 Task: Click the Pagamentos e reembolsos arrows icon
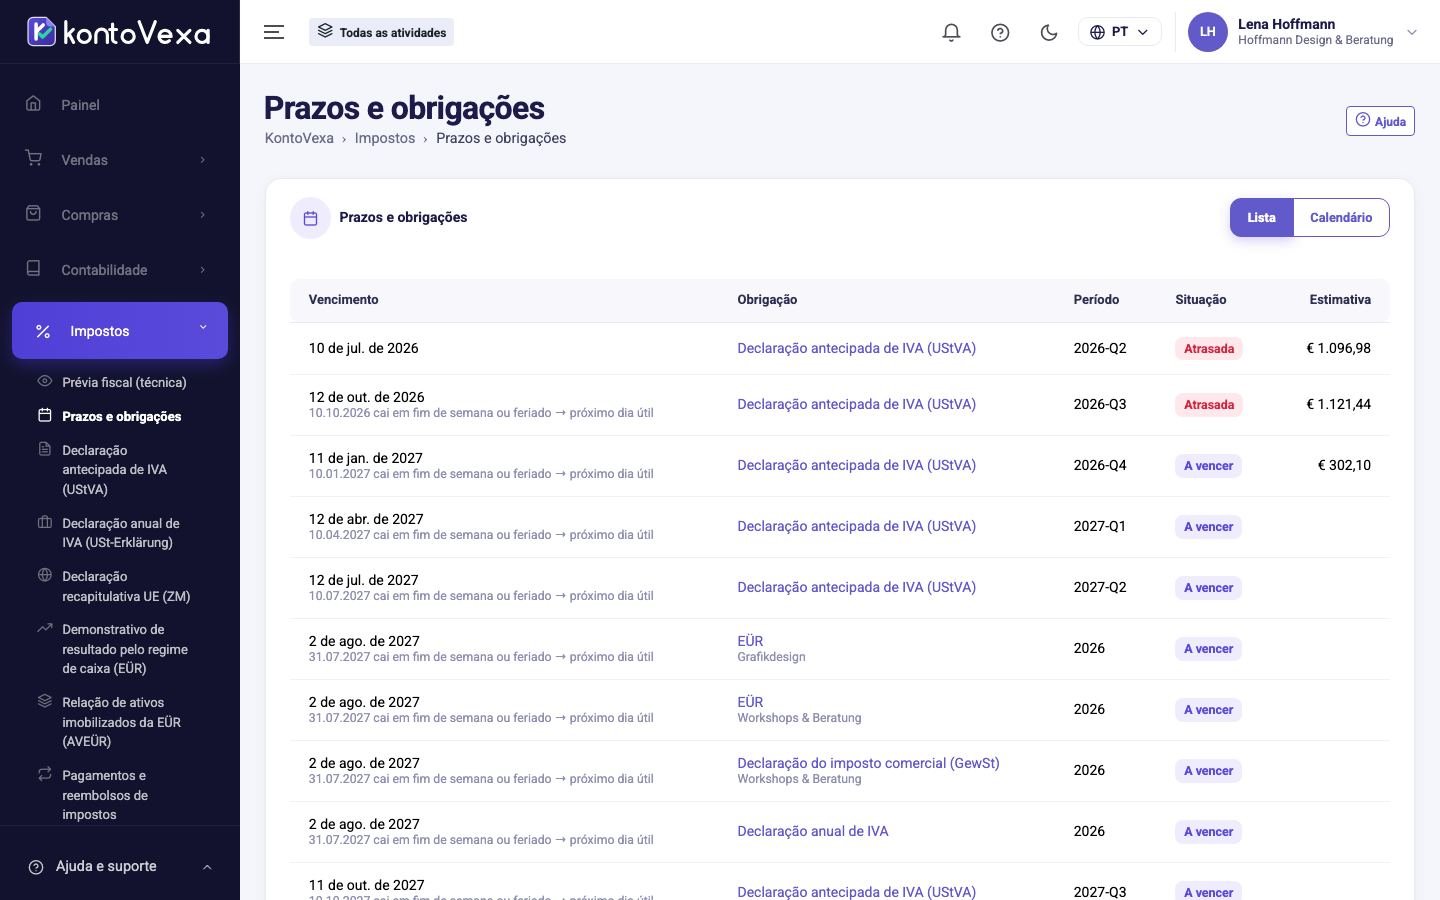pyautogui.click(x=44, y=774)
